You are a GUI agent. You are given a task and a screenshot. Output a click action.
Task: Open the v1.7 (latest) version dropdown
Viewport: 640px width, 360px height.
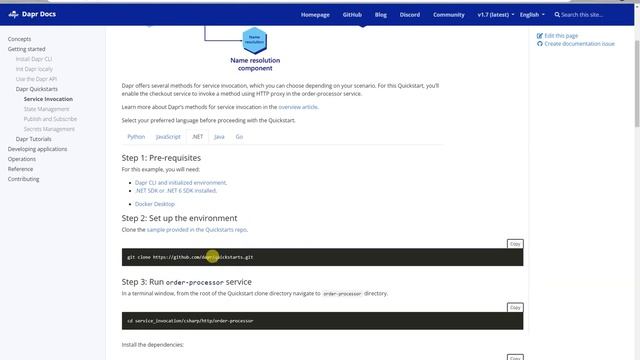tap(496, 15)
